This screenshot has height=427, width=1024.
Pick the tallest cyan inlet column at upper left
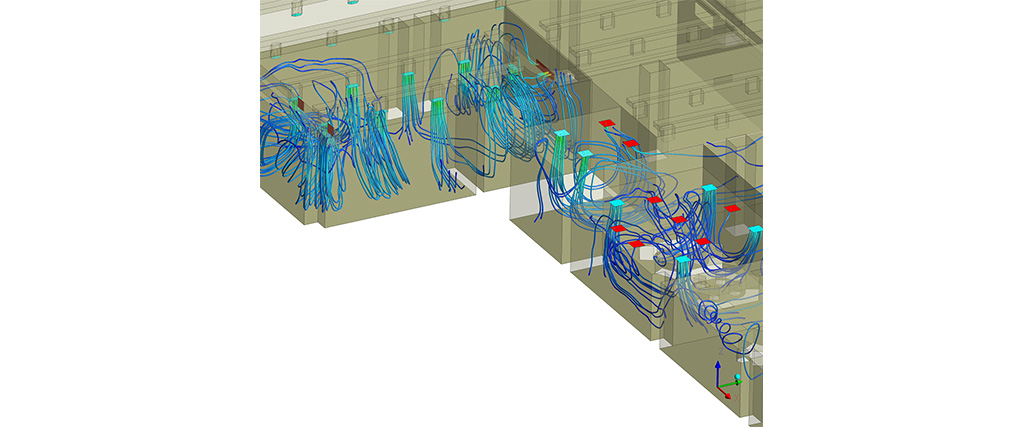[x=408, y=78]
